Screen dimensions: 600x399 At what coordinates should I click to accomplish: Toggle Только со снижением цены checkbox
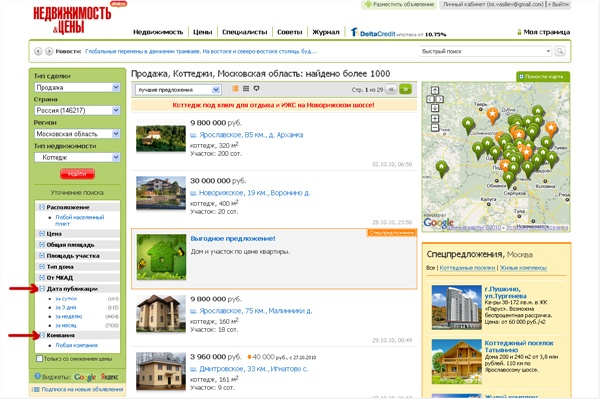[39, 358]
